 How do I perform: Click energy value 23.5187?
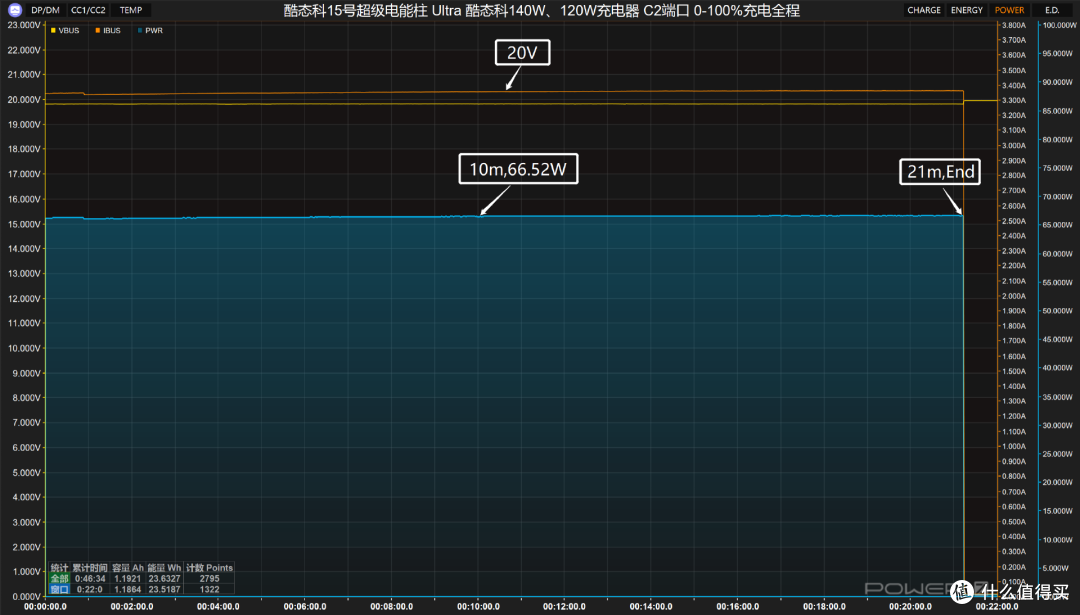165,590
